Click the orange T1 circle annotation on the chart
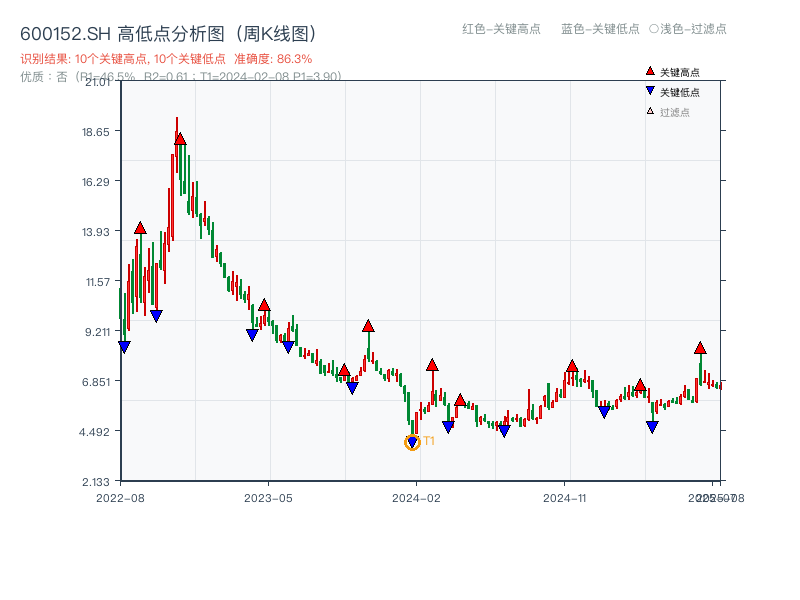Image resolution: width=800 pixels, height=600 pixels. click(413, 440)
